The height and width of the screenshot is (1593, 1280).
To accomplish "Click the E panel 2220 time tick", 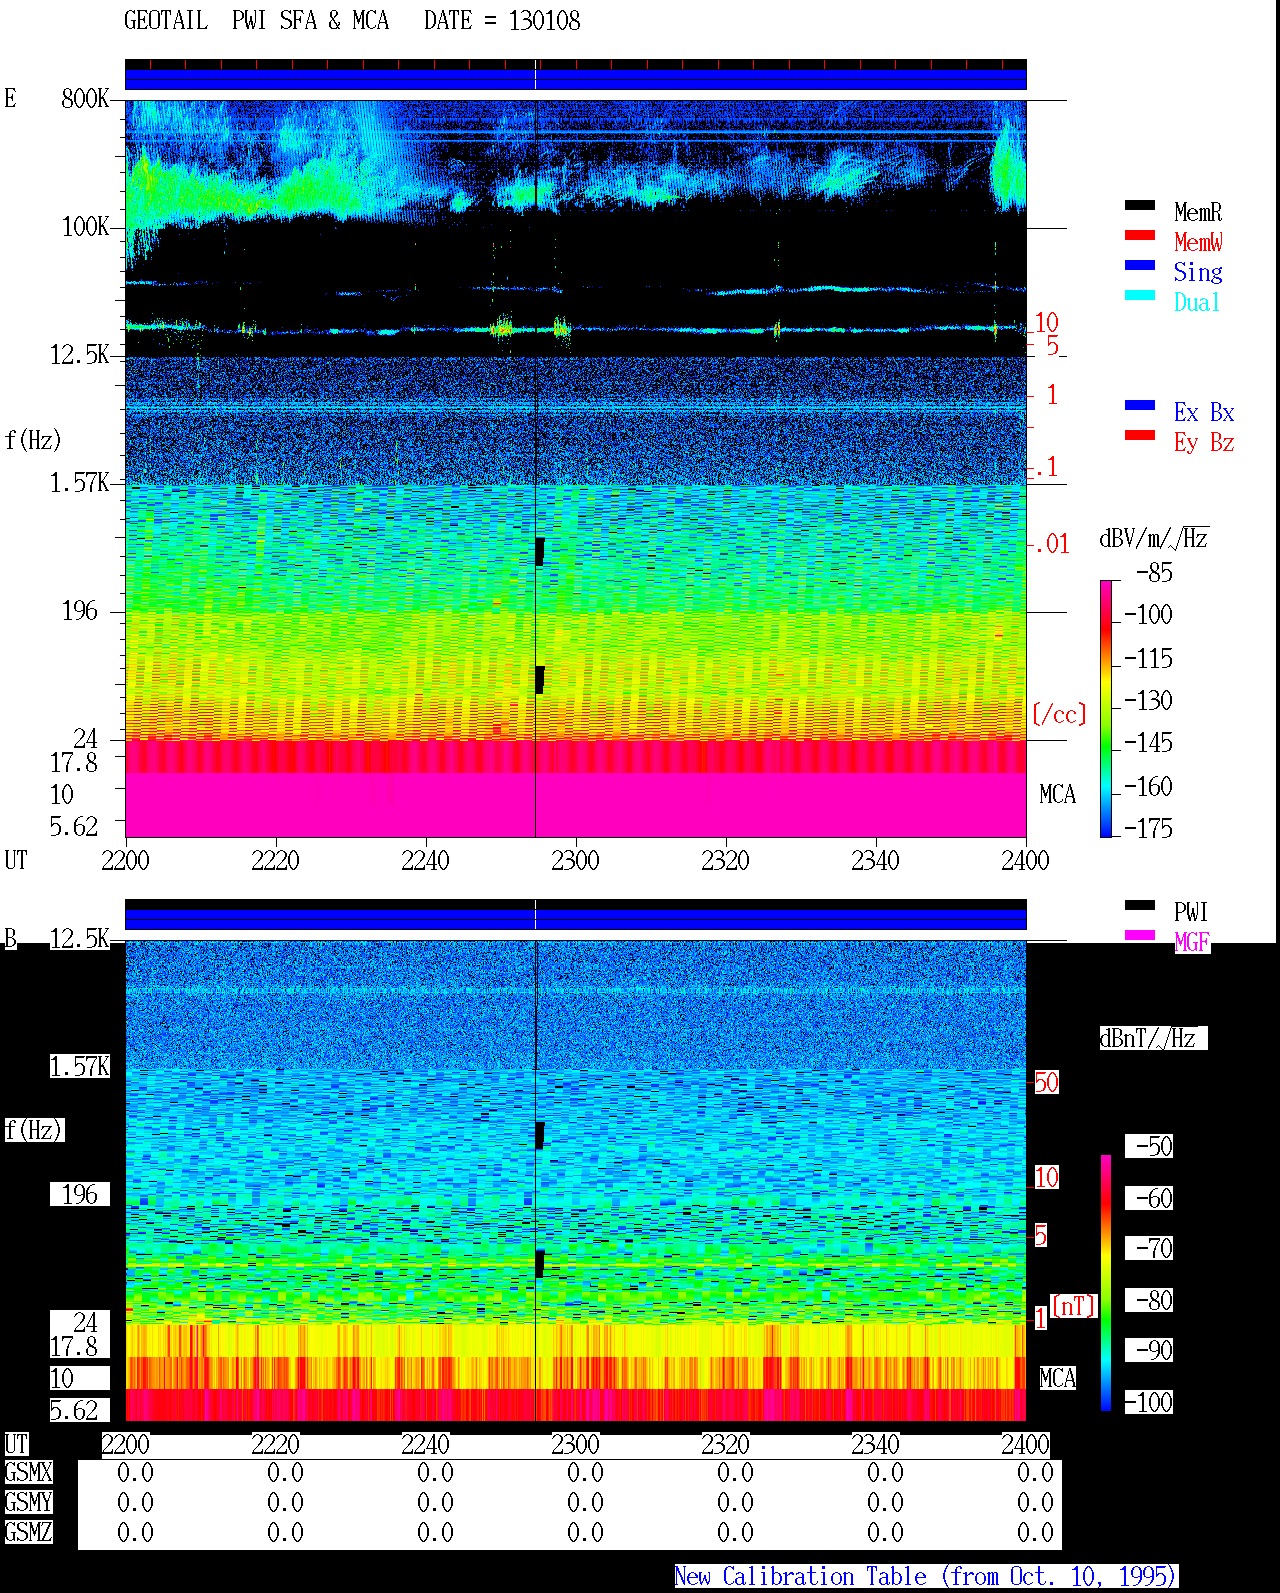I will 275,860.
